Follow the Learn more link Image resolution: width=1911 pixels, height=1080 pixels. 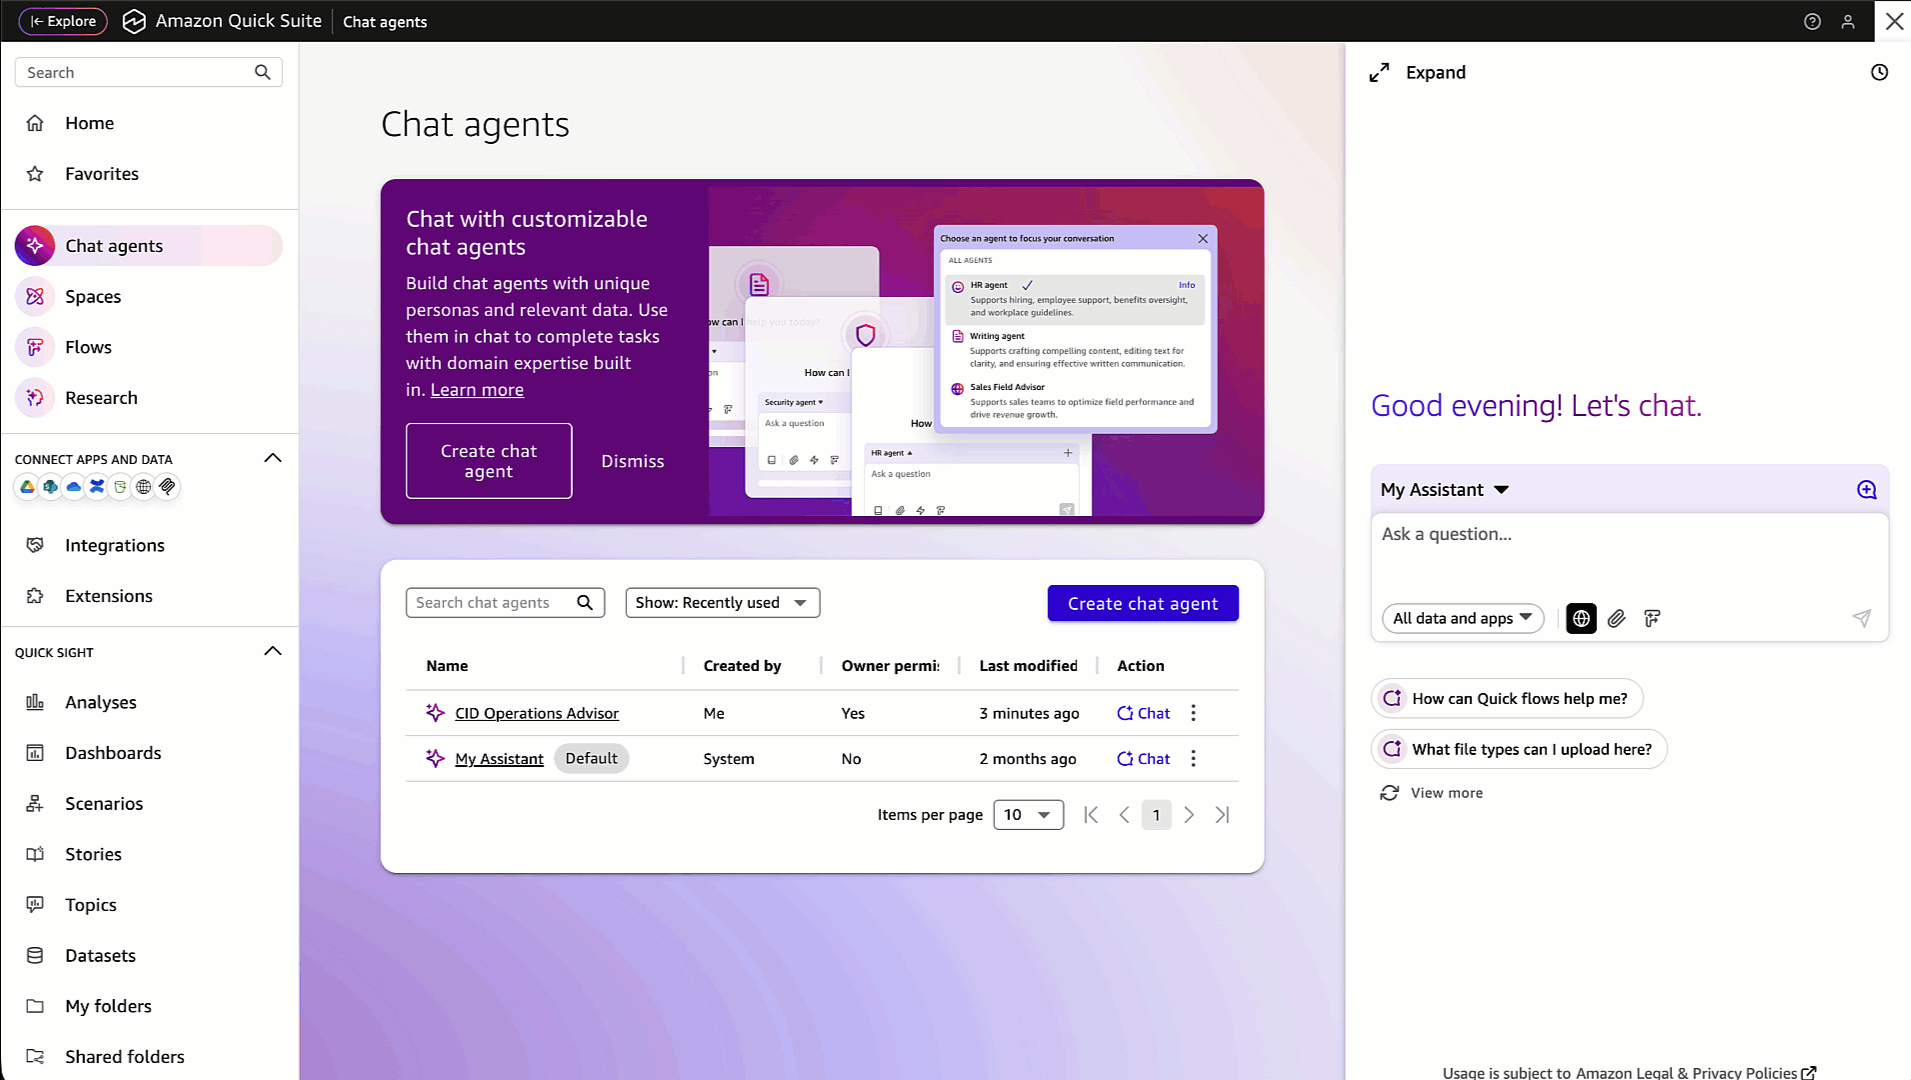click(477, 390)
